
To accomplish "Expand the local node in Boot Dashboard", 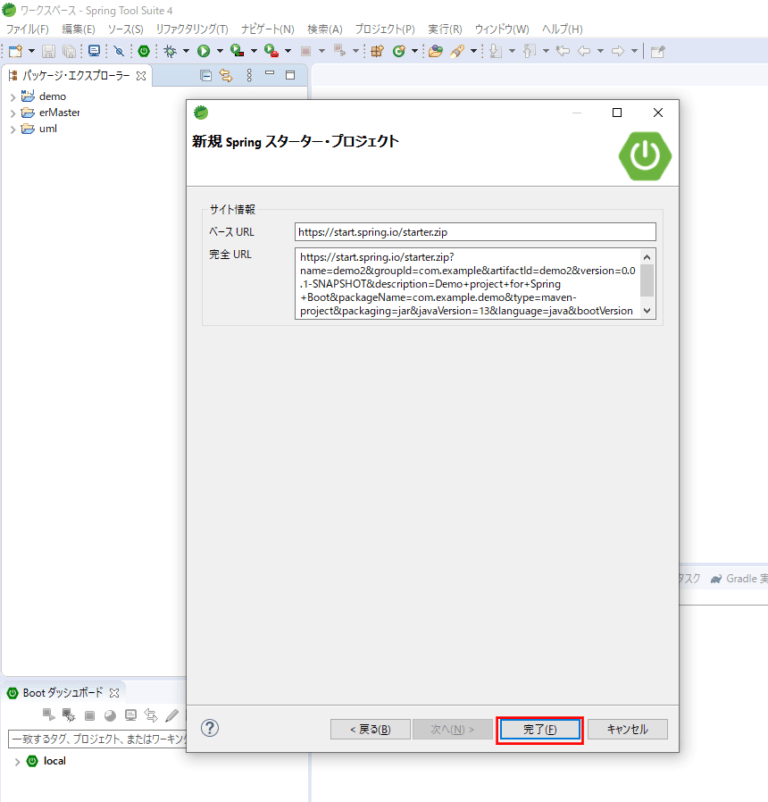I will [x=16, y=761].
